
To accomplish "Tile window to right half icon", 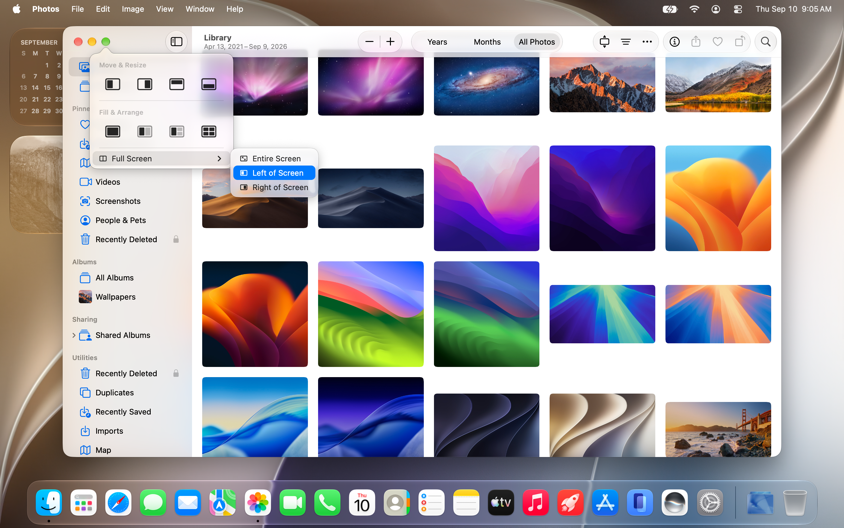I will [x=145, y=84].
